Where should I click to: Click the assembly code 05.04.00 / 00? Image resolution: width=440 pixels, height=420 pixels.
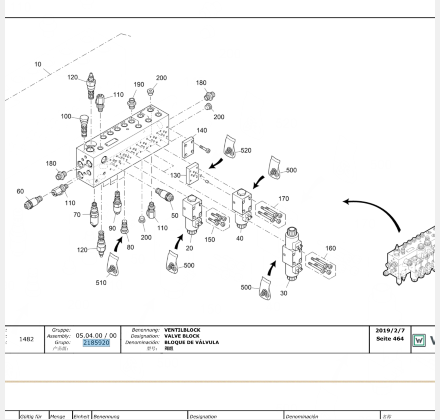[x=96, y=335]
